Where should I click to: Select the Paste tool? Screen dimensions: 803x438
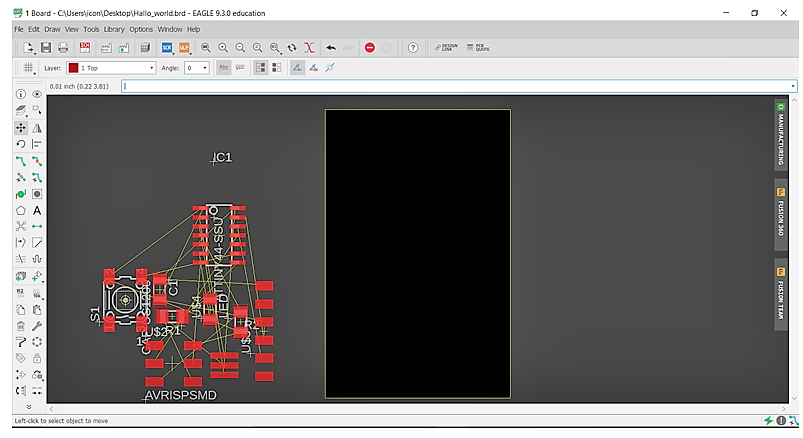pos(37,310)
